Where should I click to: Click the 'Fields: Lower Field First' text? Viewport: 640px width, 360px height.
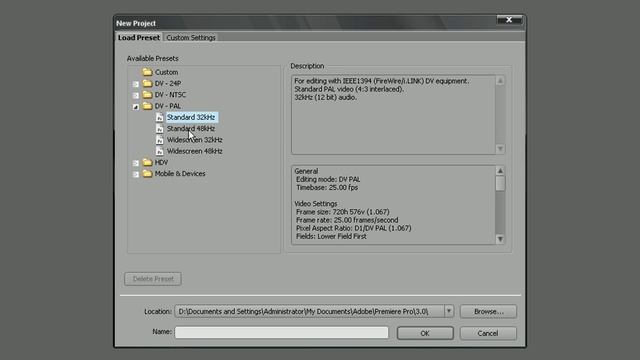click(x=331, y=236)
